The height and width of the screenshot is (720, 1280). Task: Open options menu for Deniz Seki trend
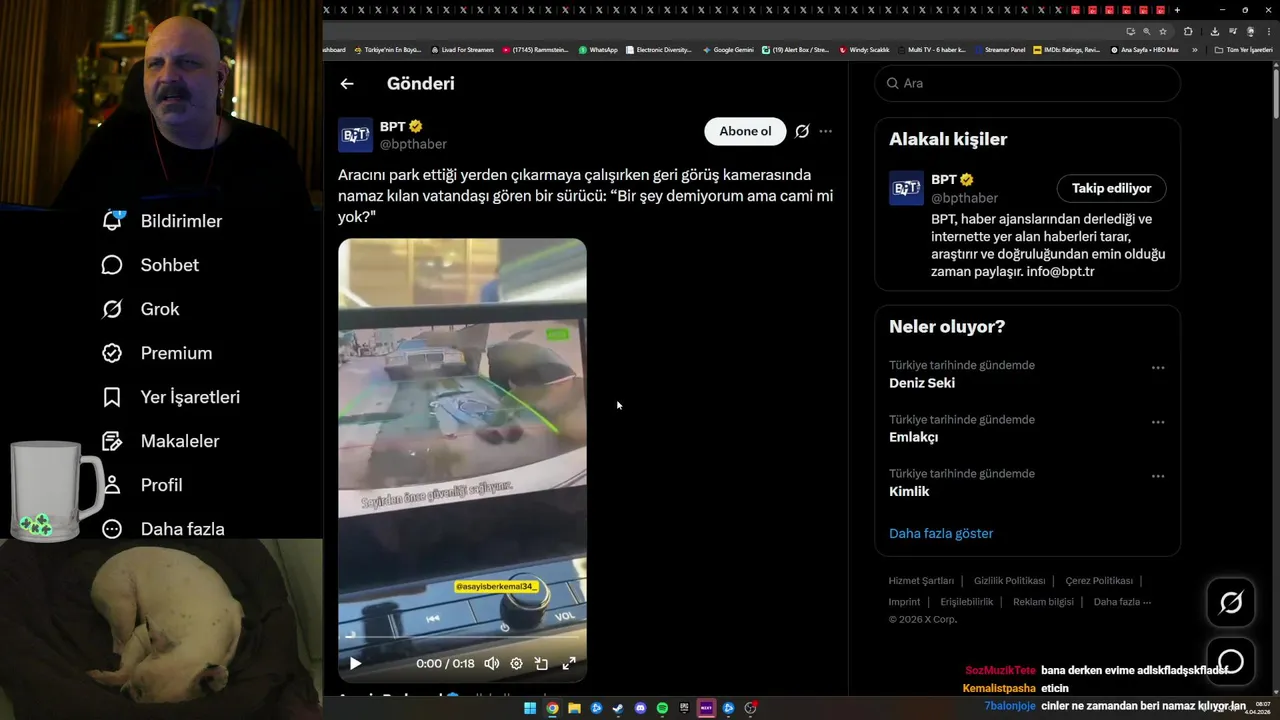pos(1158,368)
